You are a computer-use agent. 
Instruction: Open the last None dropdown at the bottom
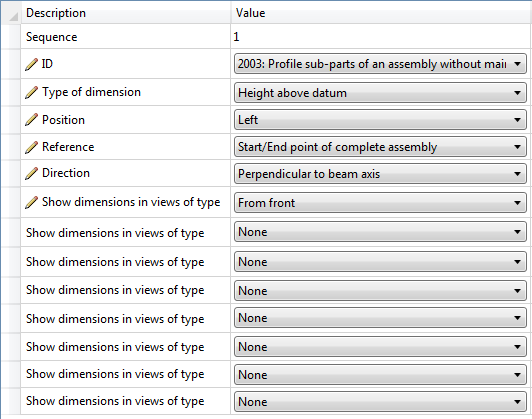pyautogui.click(x=380, y=402)
